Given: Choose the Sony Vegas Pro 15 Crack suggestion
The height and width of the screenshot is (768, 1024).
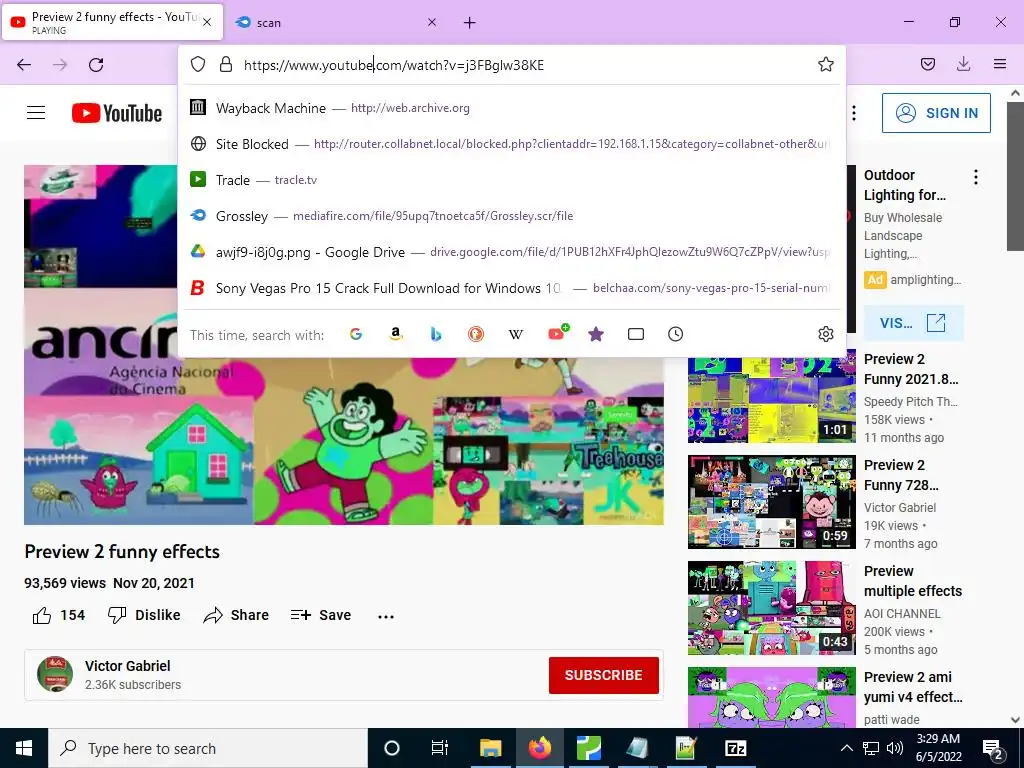Looking at the screenshot, I should click(x=511, y=287).
